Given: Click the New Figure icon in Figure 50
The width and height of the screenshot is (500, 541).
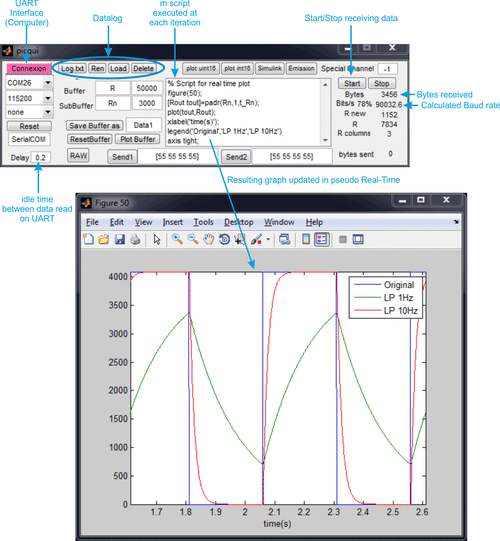Looking at the screenshot, I should pyautogui.click(x=88, y=239).
